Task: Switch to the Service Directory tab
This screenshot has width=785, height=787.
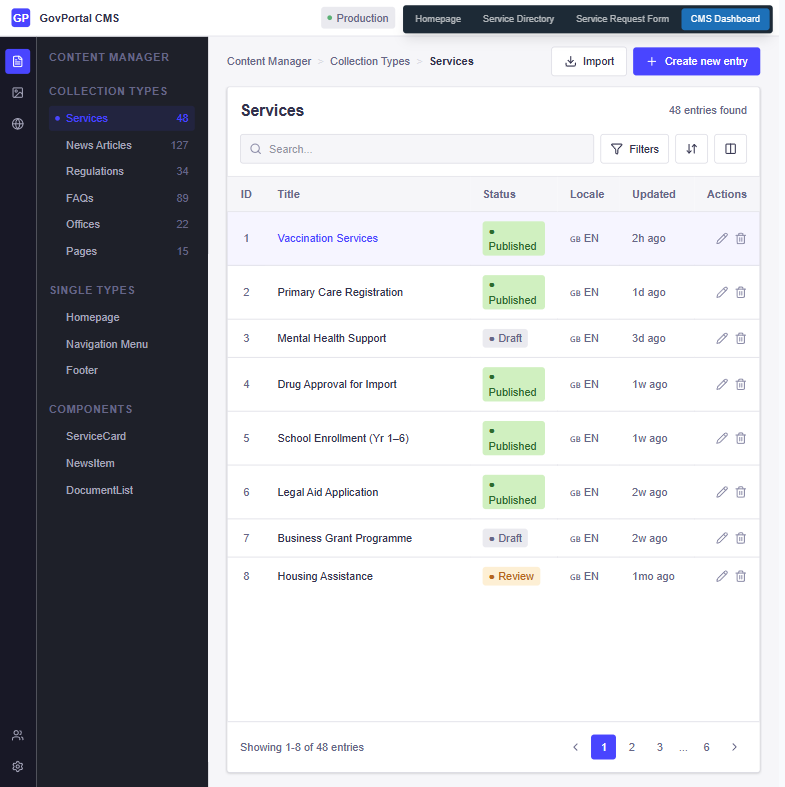Action: pos(518,19)
